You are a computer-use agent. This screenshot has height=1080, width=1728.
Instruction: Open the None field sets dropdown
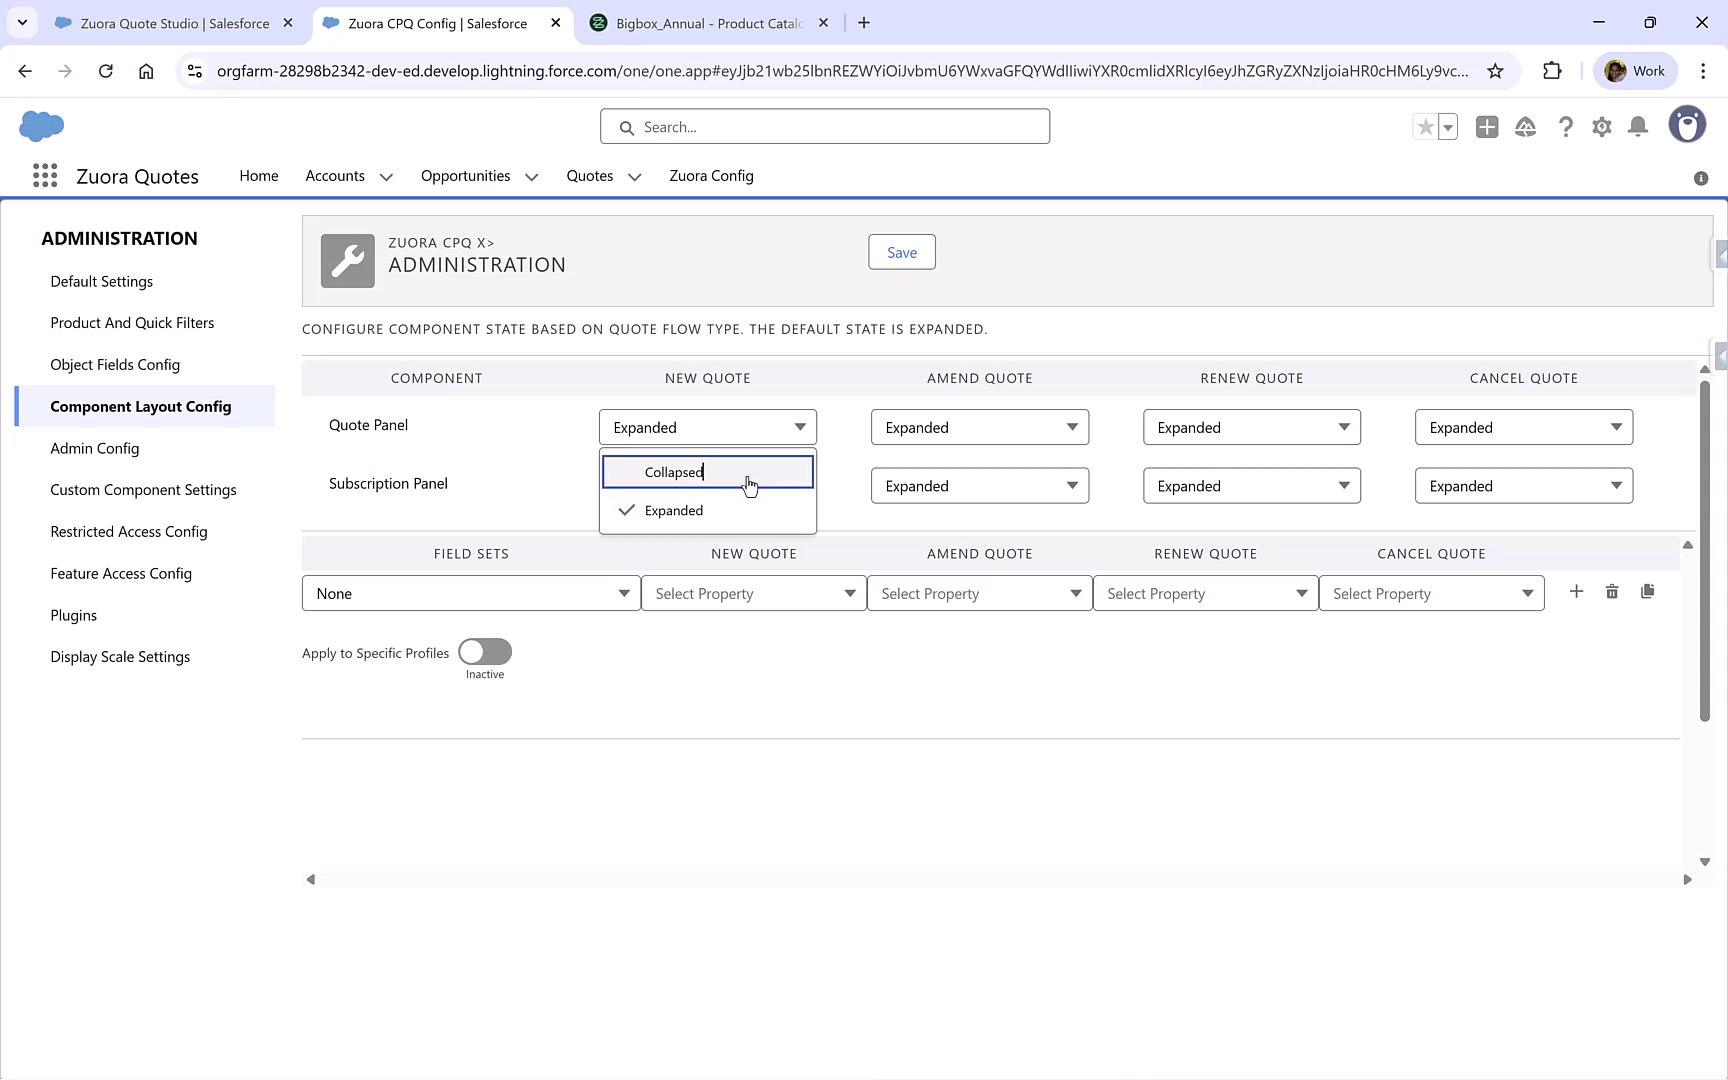470,592
